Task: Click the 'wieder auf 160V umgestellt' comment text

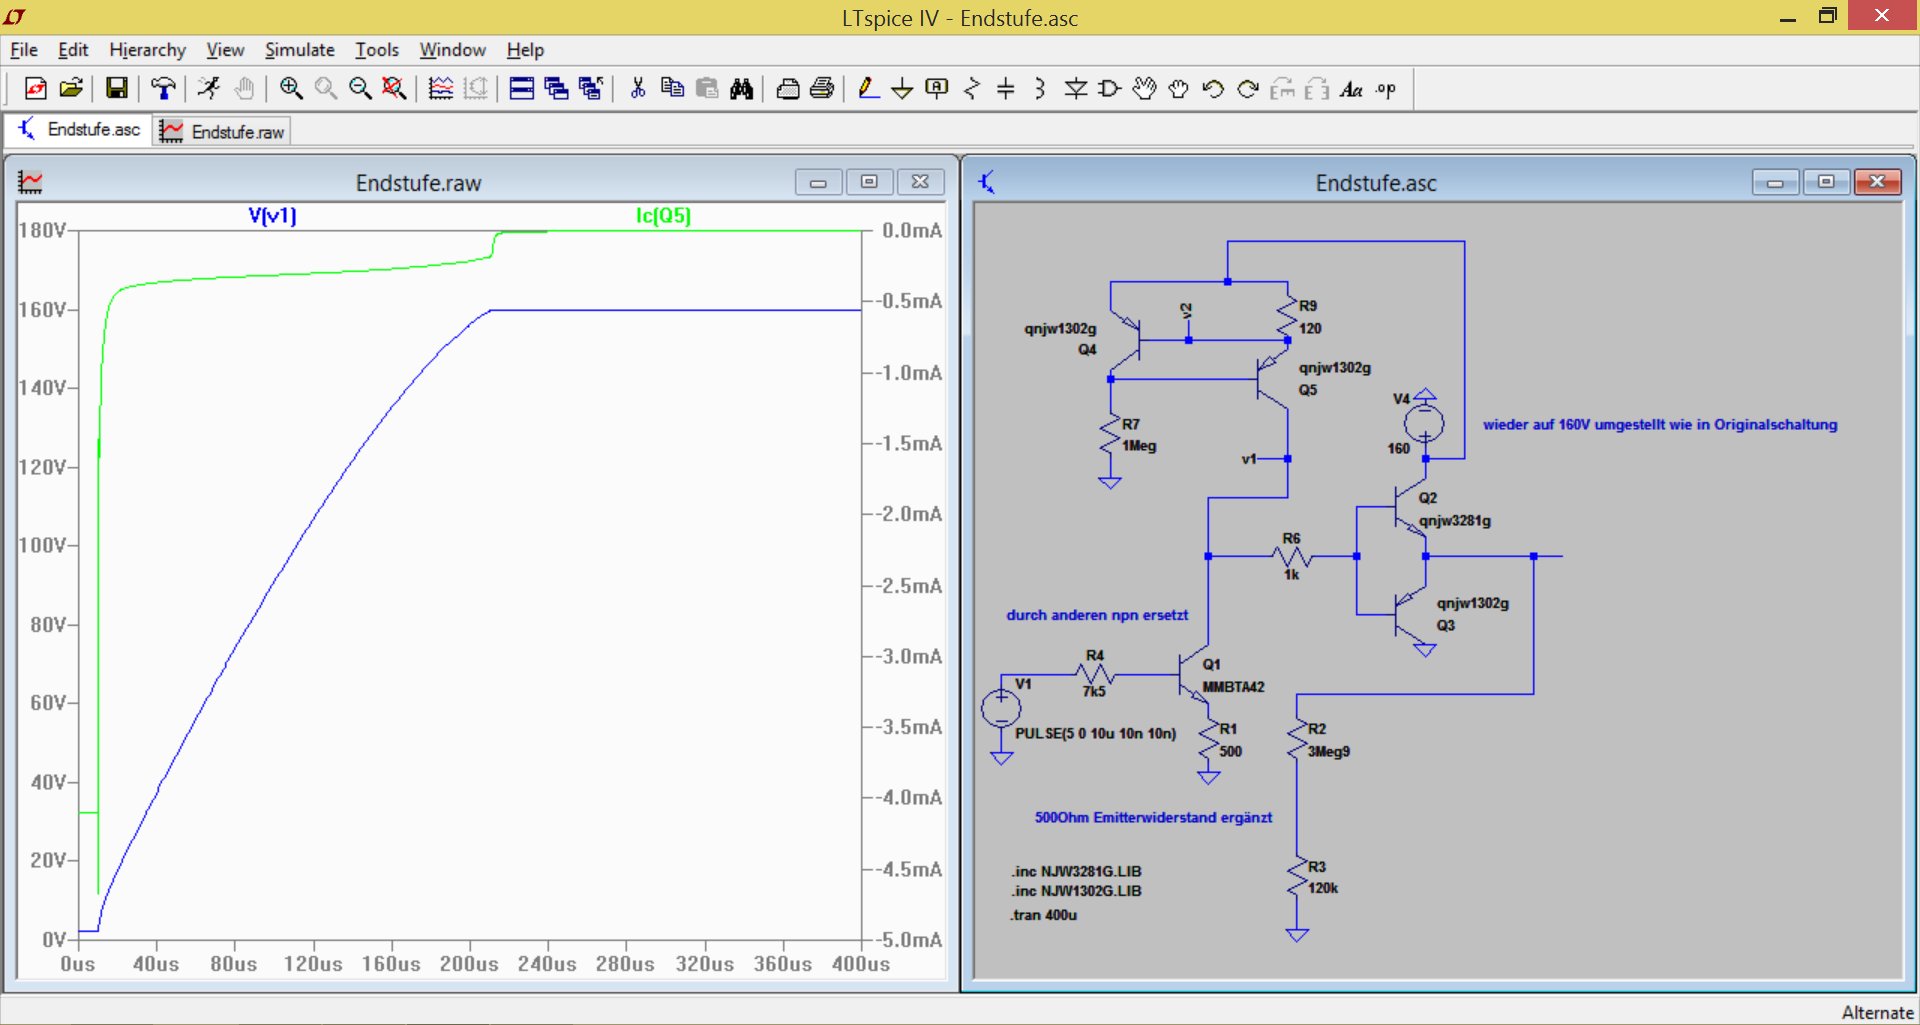Action: (1660, 425)
